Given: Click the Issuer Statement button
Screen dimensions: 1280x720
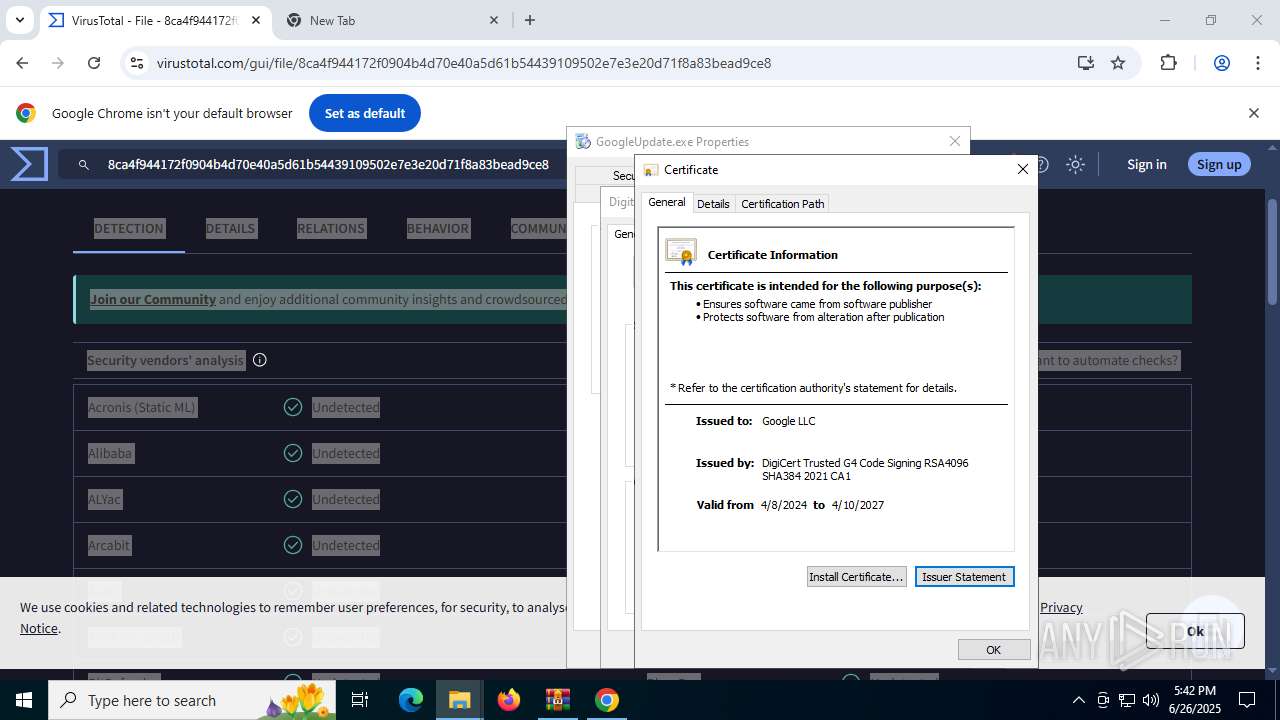Looking at the screenshot, I should [x=964, y=577].
